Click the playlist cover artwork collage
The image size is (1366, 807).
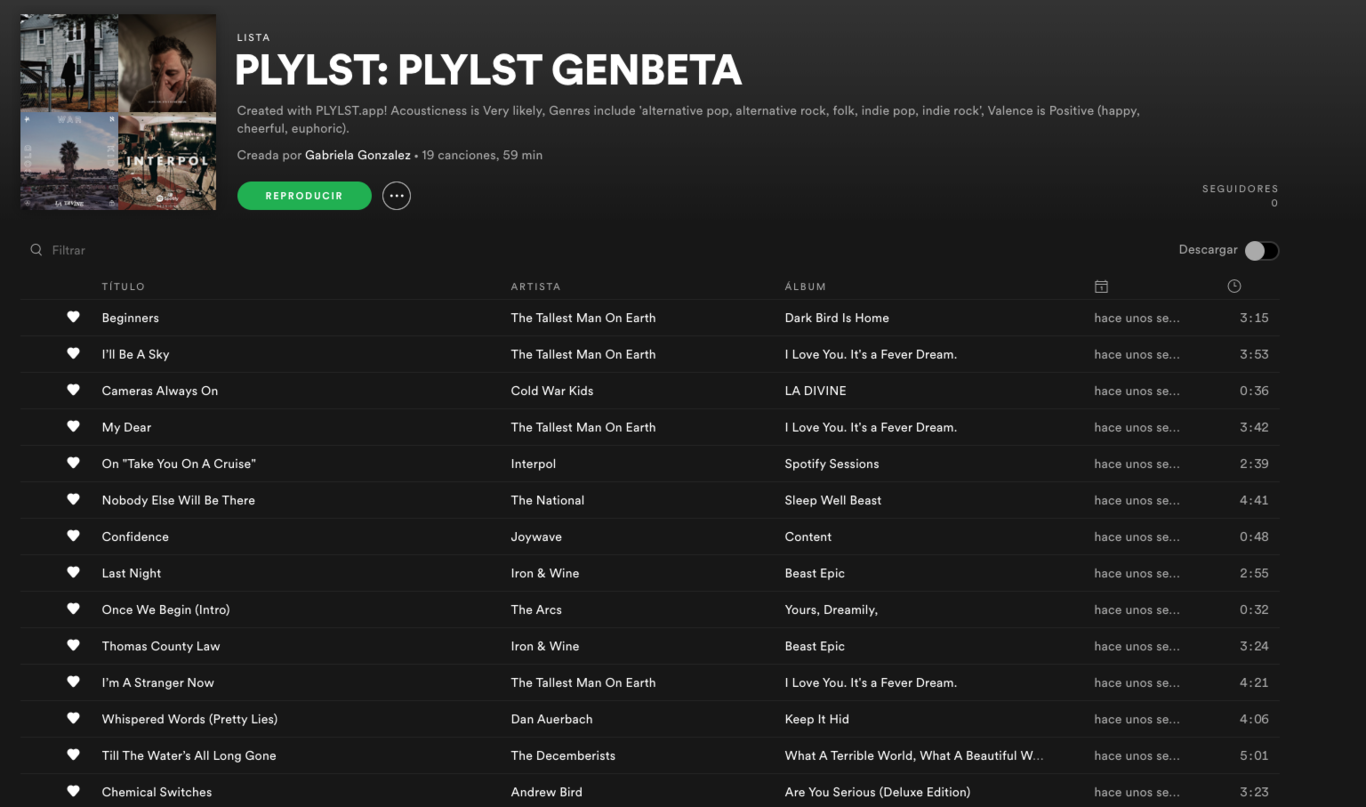click(117, 111)
